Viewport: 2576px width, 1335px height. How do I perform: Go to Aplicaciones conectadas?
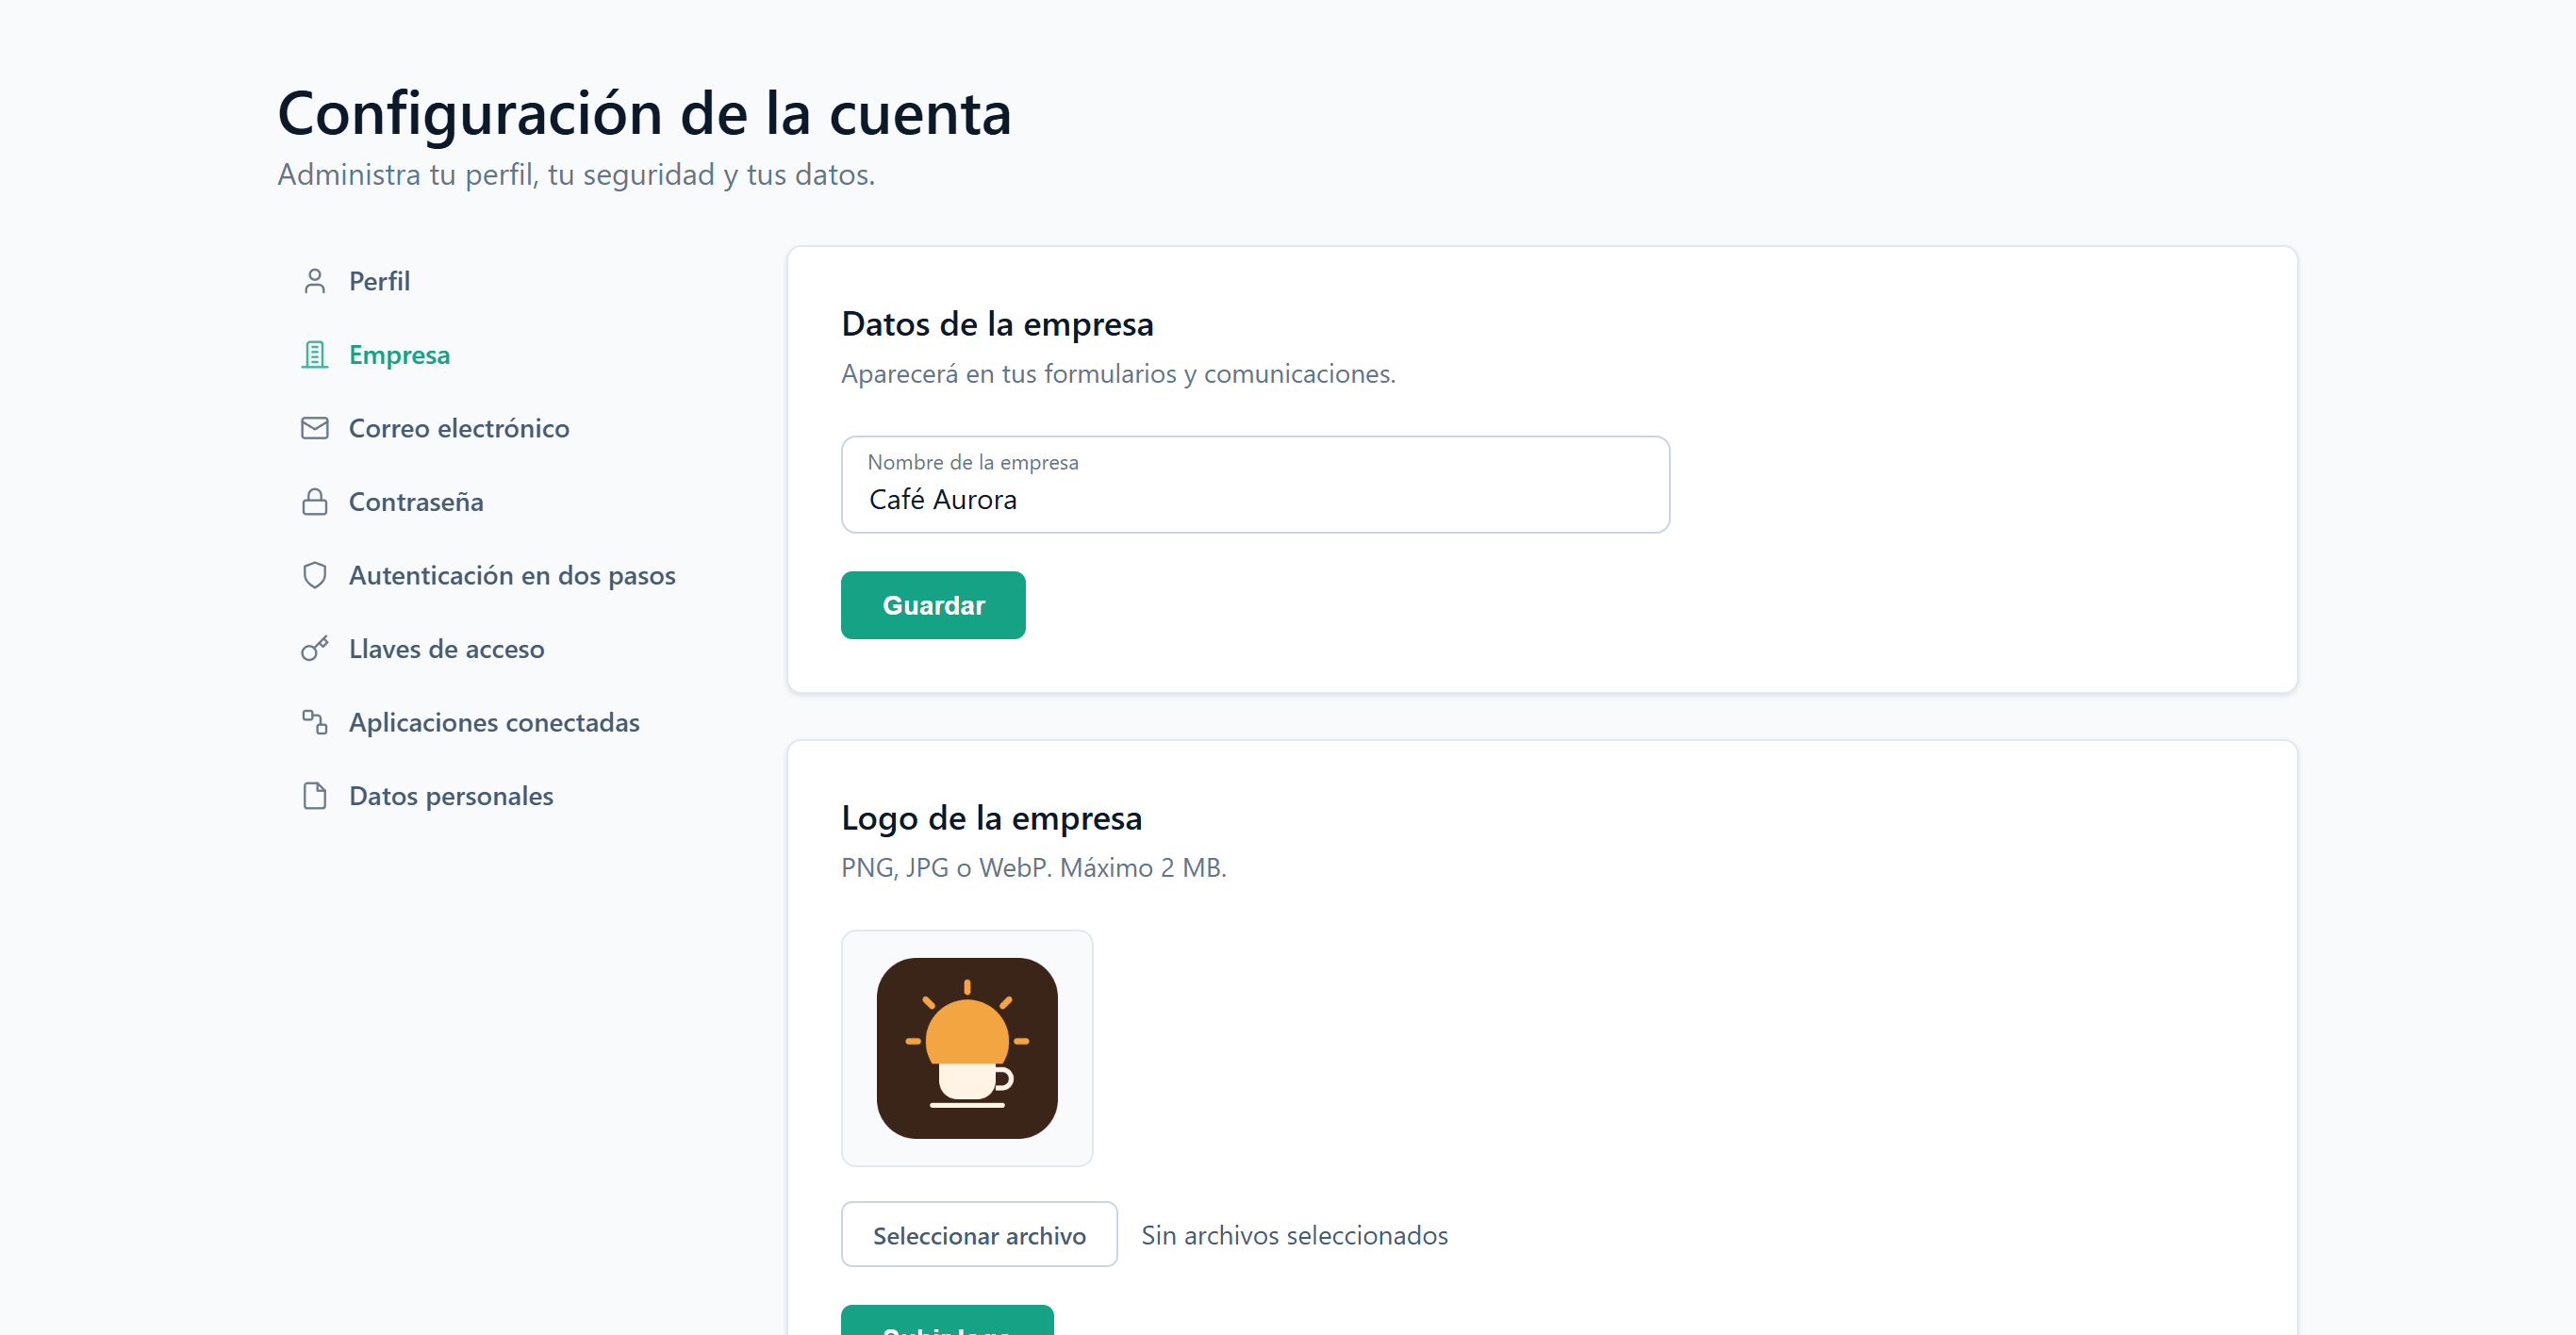click(x=493, y=722)
